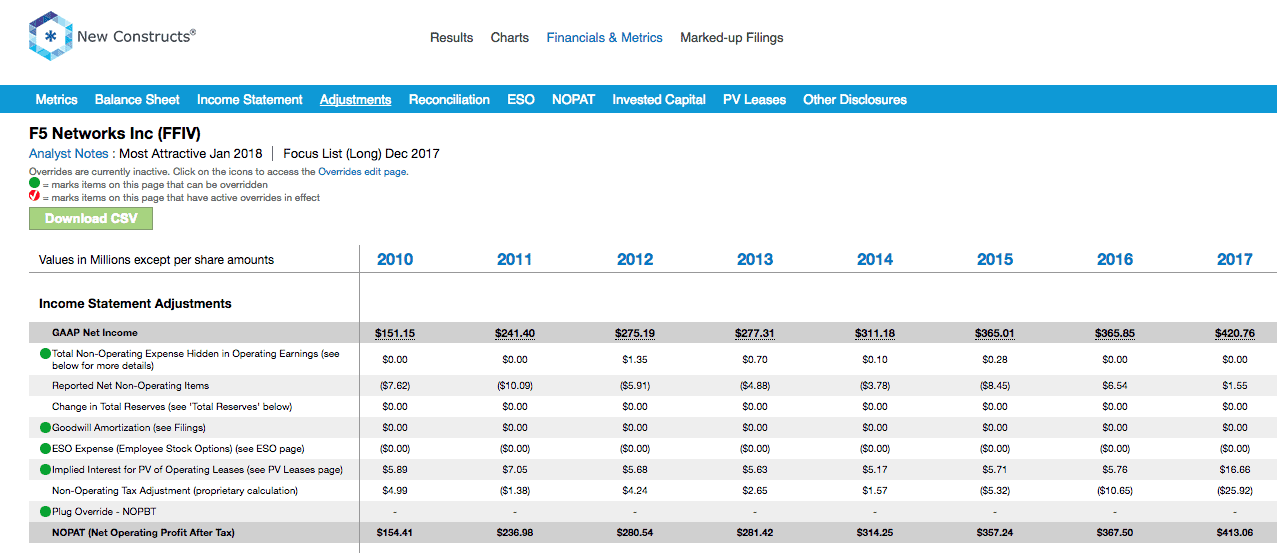Click GAAP Net Income value $365.85

click(1115, 333)
